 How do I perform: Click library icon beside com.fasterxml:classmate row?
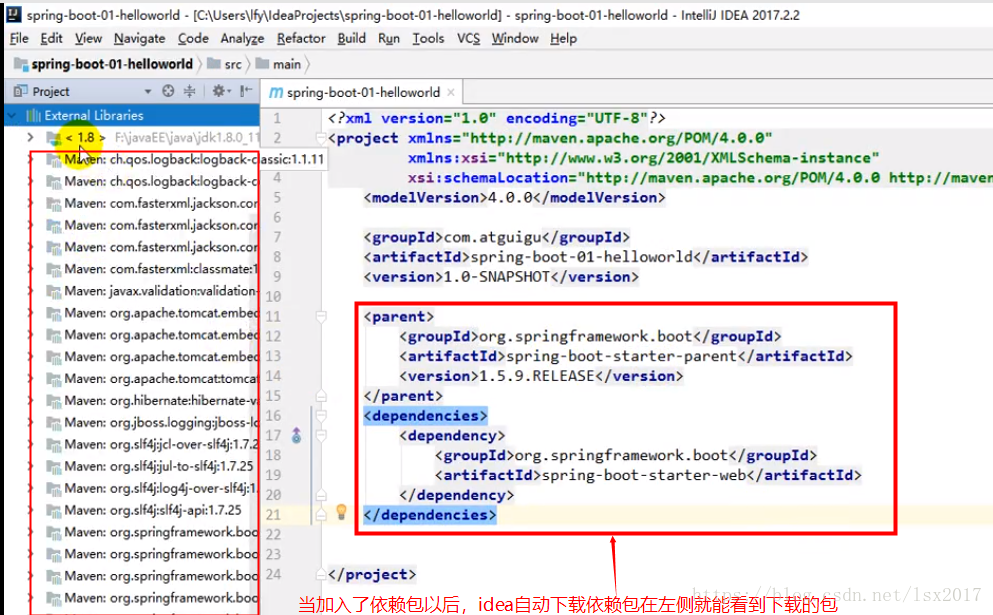pyautogui.click(x=54, y=269)
